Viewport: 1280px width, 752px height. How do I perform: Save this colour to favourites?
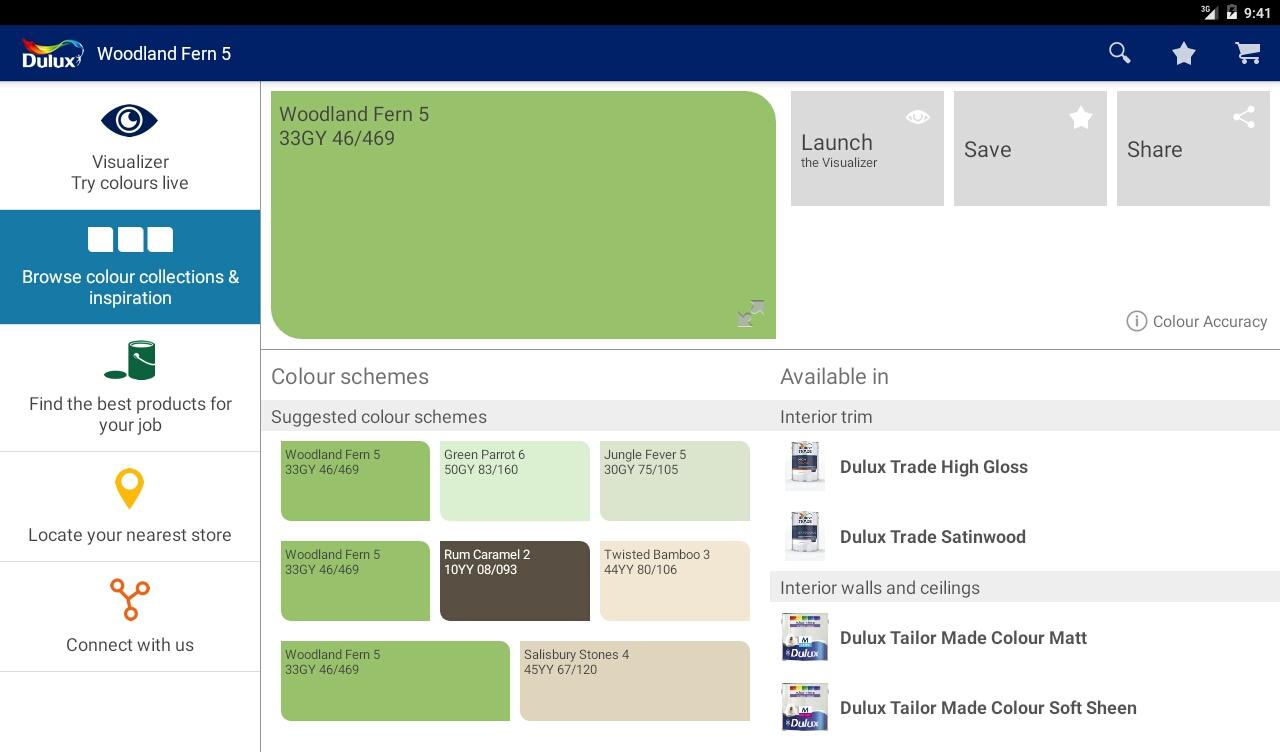(x=1030, y=149)
